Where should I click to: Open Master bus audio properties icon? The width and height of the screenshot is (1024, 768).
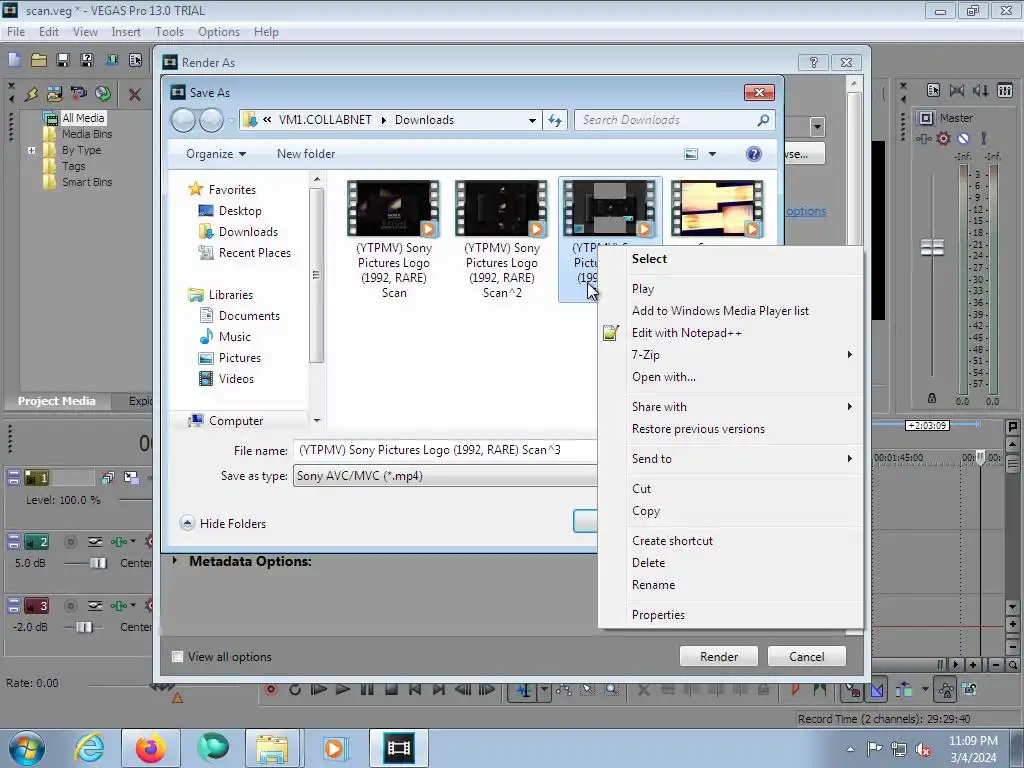pos(933,90)
